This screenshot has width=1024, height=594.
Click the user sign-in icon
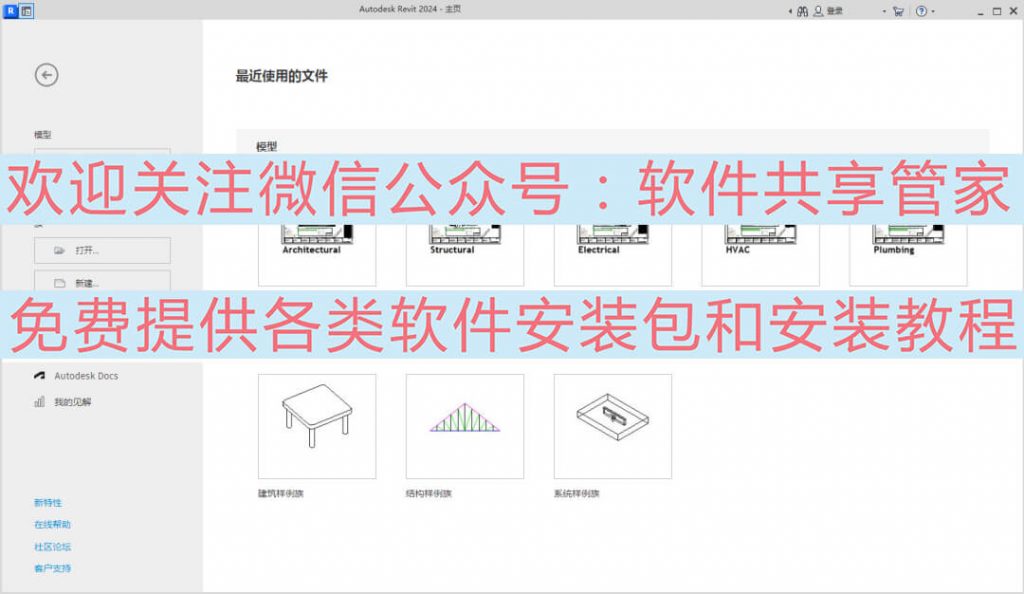pyautogui.click(x=818, y=11)
